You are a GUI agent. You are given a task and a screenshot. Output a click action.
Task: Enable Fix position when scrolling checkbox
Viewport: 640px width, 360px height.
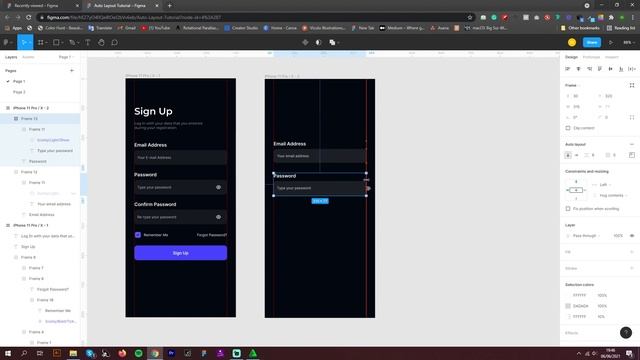568,209
